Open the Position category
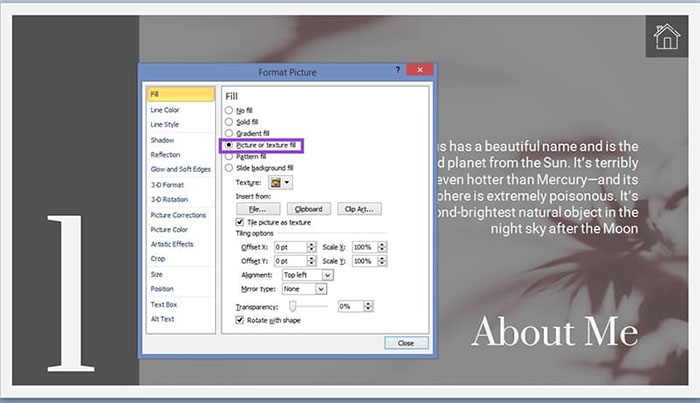 pyautogui.click(x=162, y=289)
